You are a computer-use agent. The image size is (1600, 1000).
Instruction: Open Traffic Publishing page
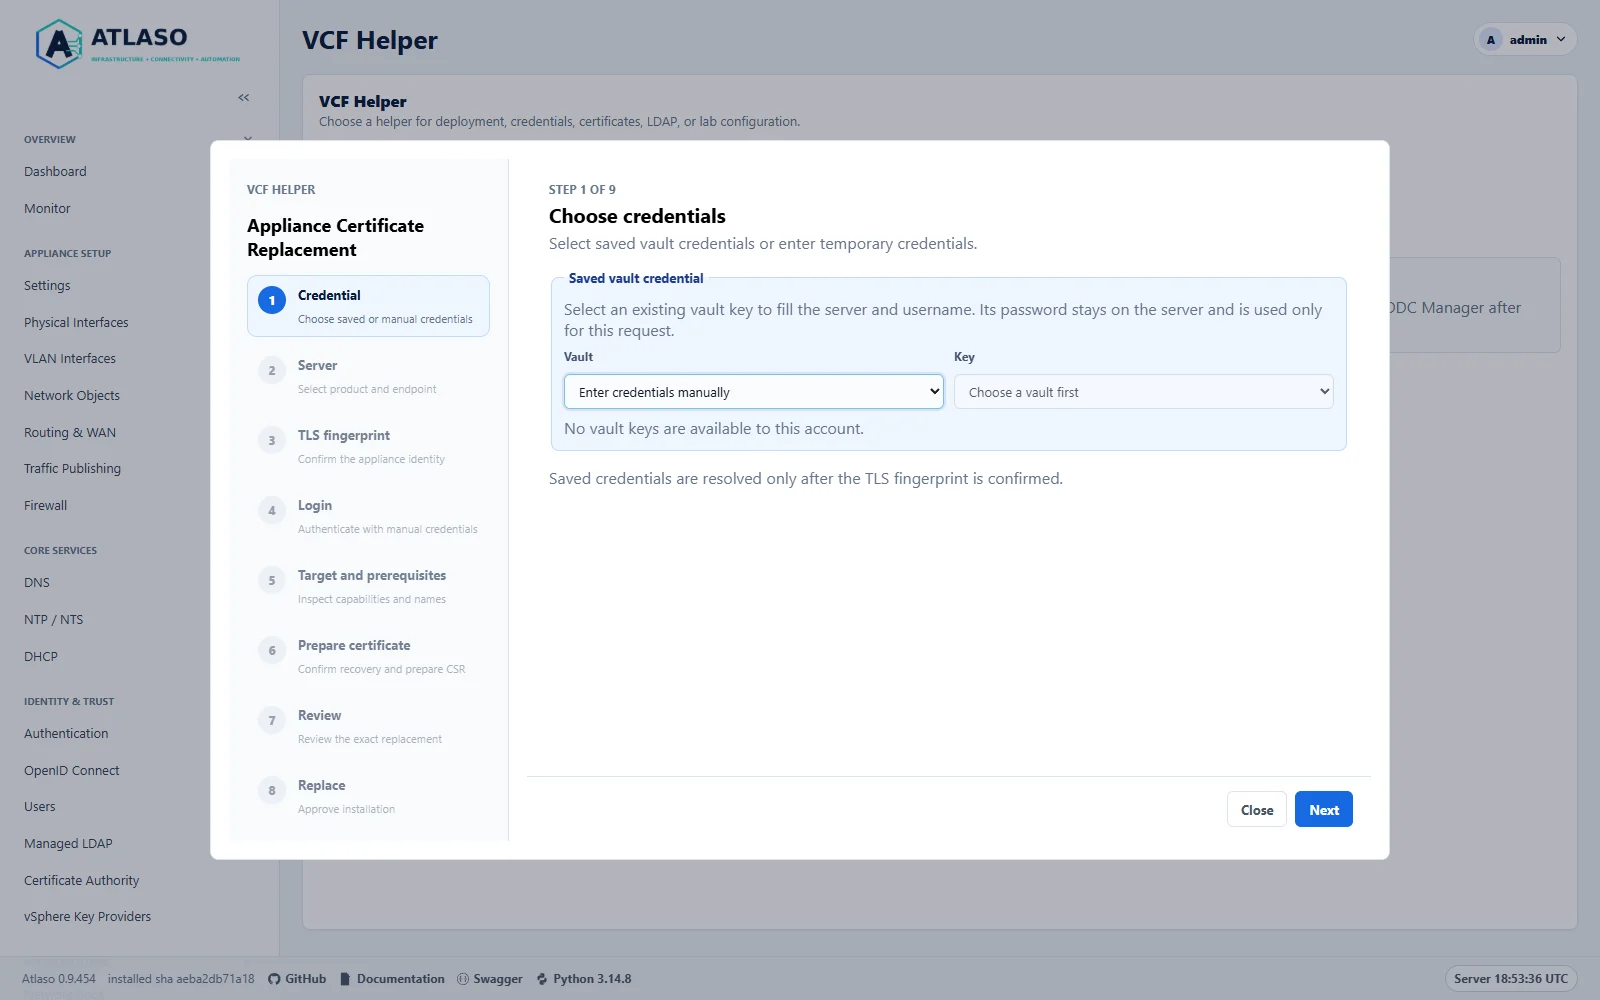72,469
